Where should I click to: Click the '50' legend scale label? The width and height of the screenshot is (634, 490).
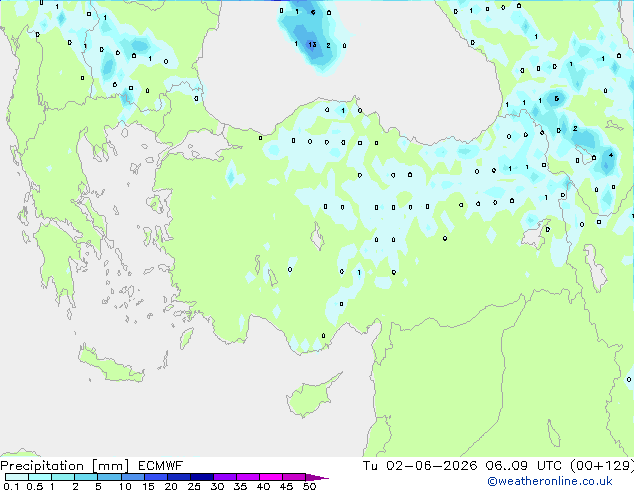pyautogui.click(x=310, y=486)
